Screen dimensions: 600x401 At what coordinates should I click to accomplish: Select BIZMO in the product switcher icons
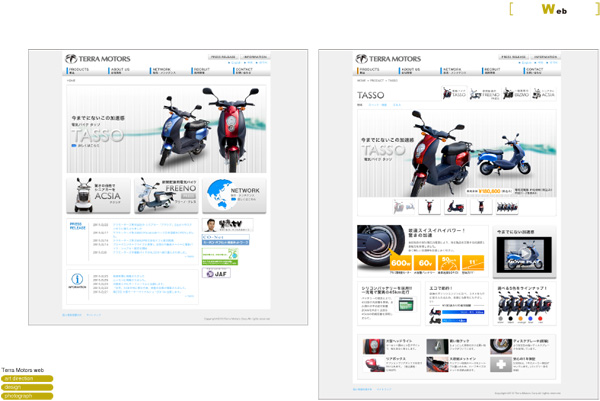(516, 93)
